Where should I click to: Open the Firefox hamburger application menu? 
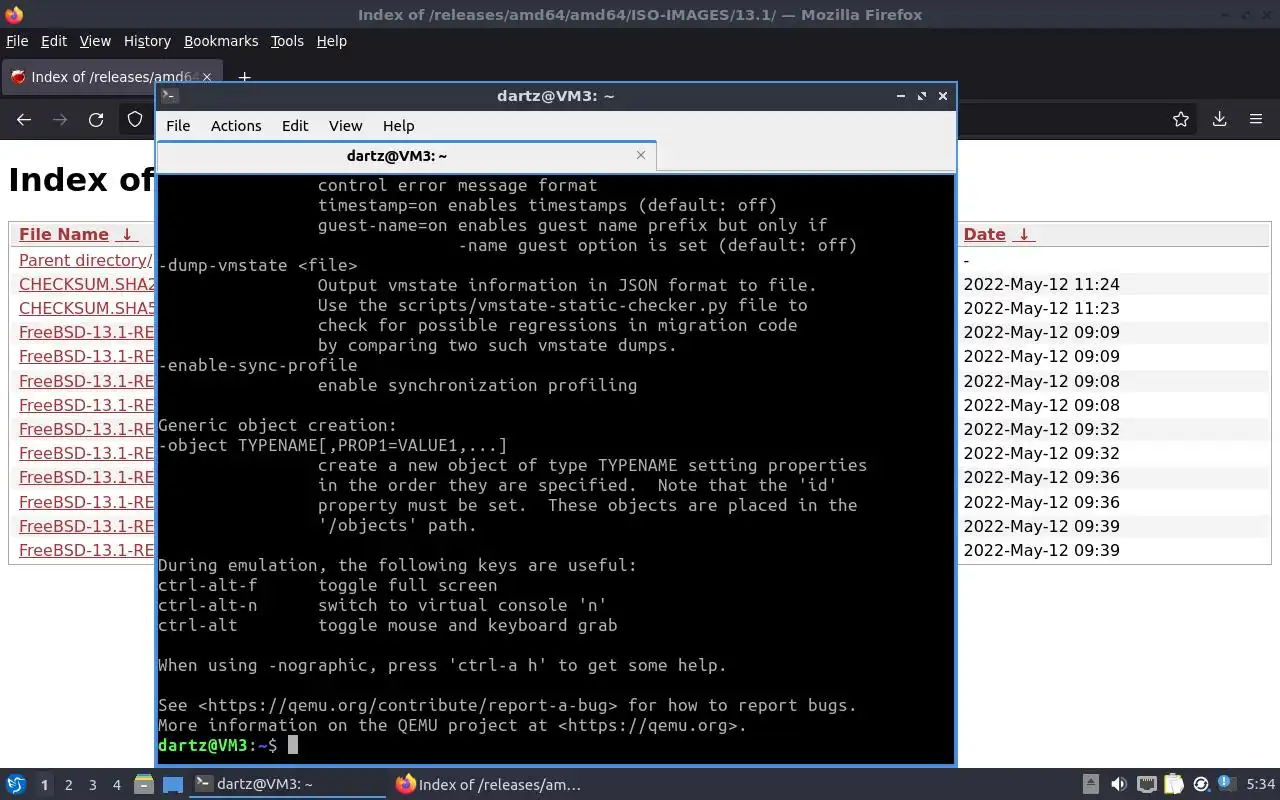1256,119
